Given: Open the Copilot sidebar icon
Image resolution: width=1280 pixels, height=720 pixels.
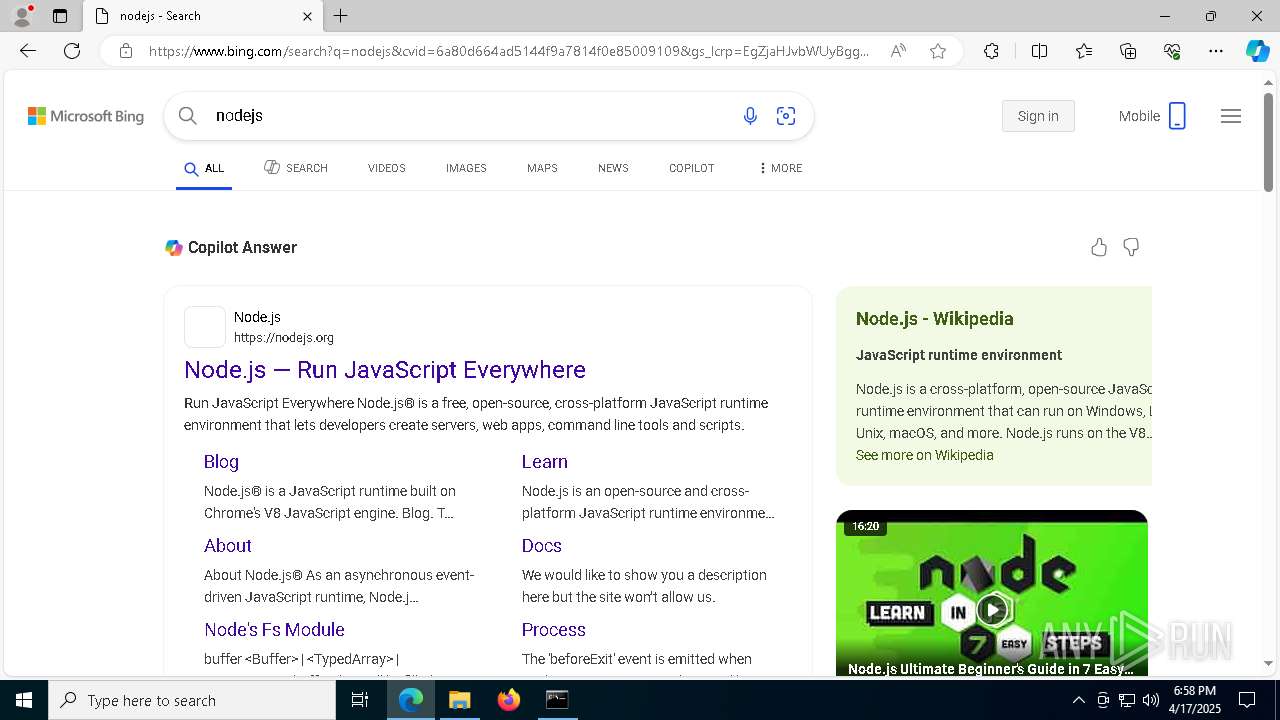Looking at the screenshot, I should 1257,51.
